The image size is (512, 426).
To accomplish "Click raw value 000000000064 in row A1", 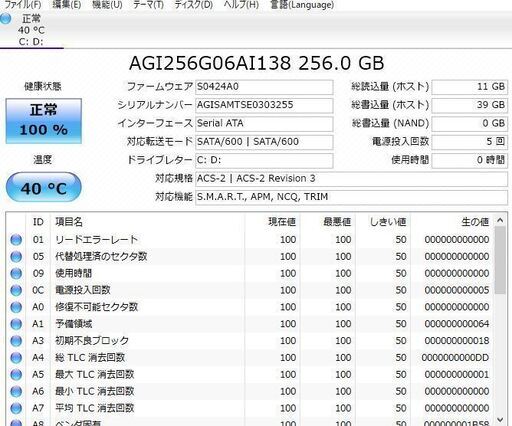I will coord(457,324).
